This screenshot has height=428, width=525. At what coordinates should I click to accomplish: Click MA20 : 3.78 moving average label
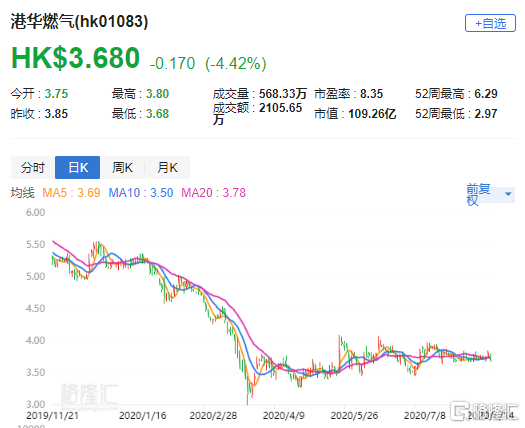tap(214, 193)
